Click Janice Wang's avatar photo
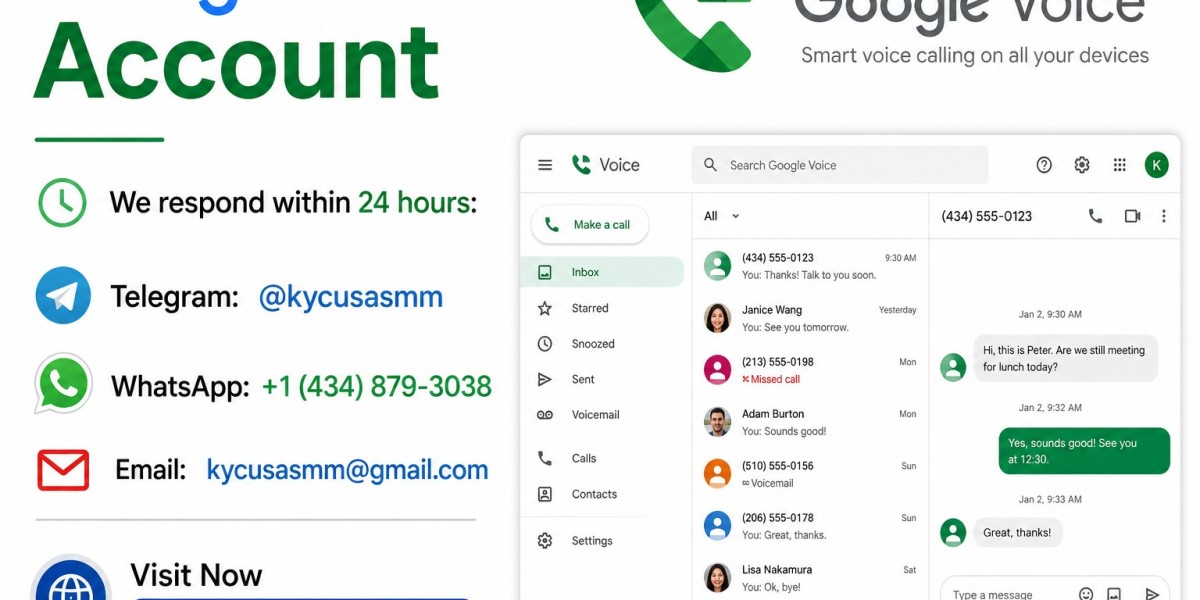 717,318
